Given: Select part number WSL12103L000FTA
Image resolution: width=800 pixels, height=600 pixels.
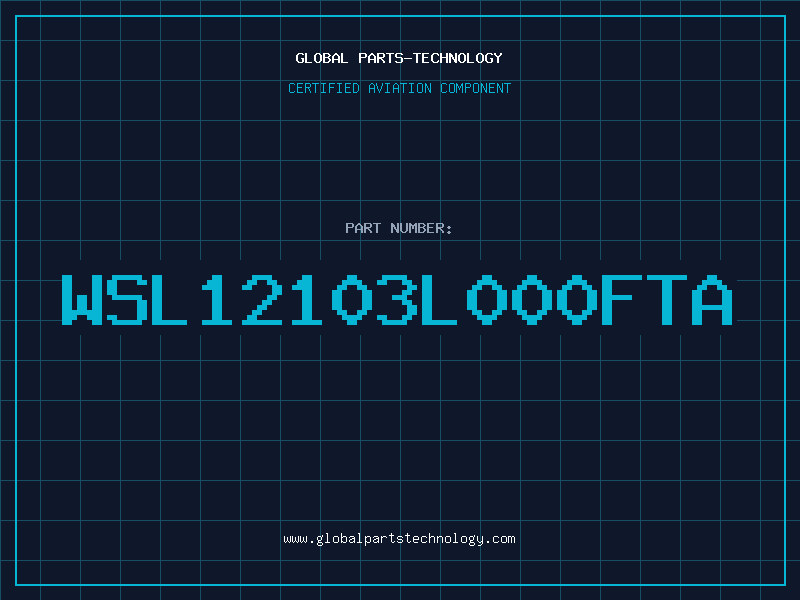Looking at the screenshot, I should pos(397,300).
